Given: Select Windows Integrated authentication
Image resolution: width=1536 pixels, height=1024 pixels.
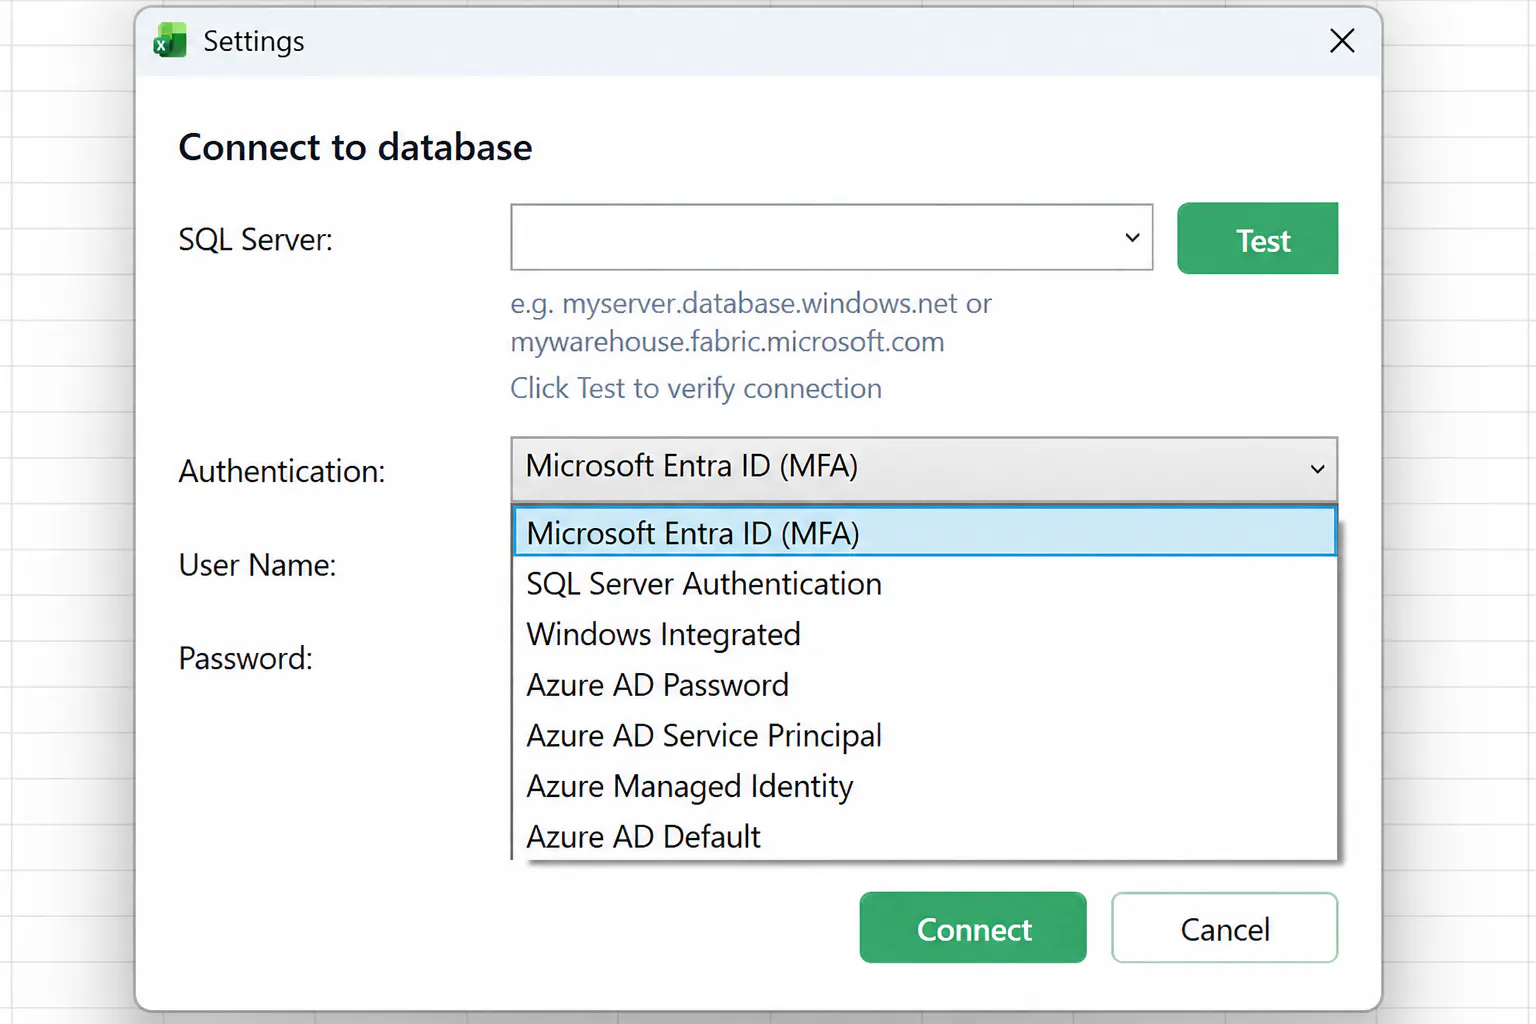Looking at the screenshot, I should pyautogui.click(x=924, y=634).
